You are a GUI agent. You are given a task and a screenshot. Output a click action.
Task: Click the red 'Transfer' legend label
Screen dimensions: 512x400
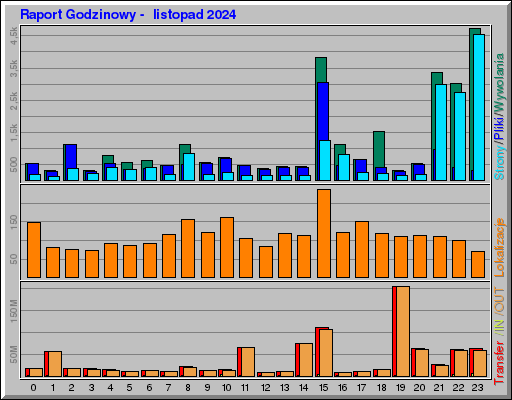coord(499,363)
